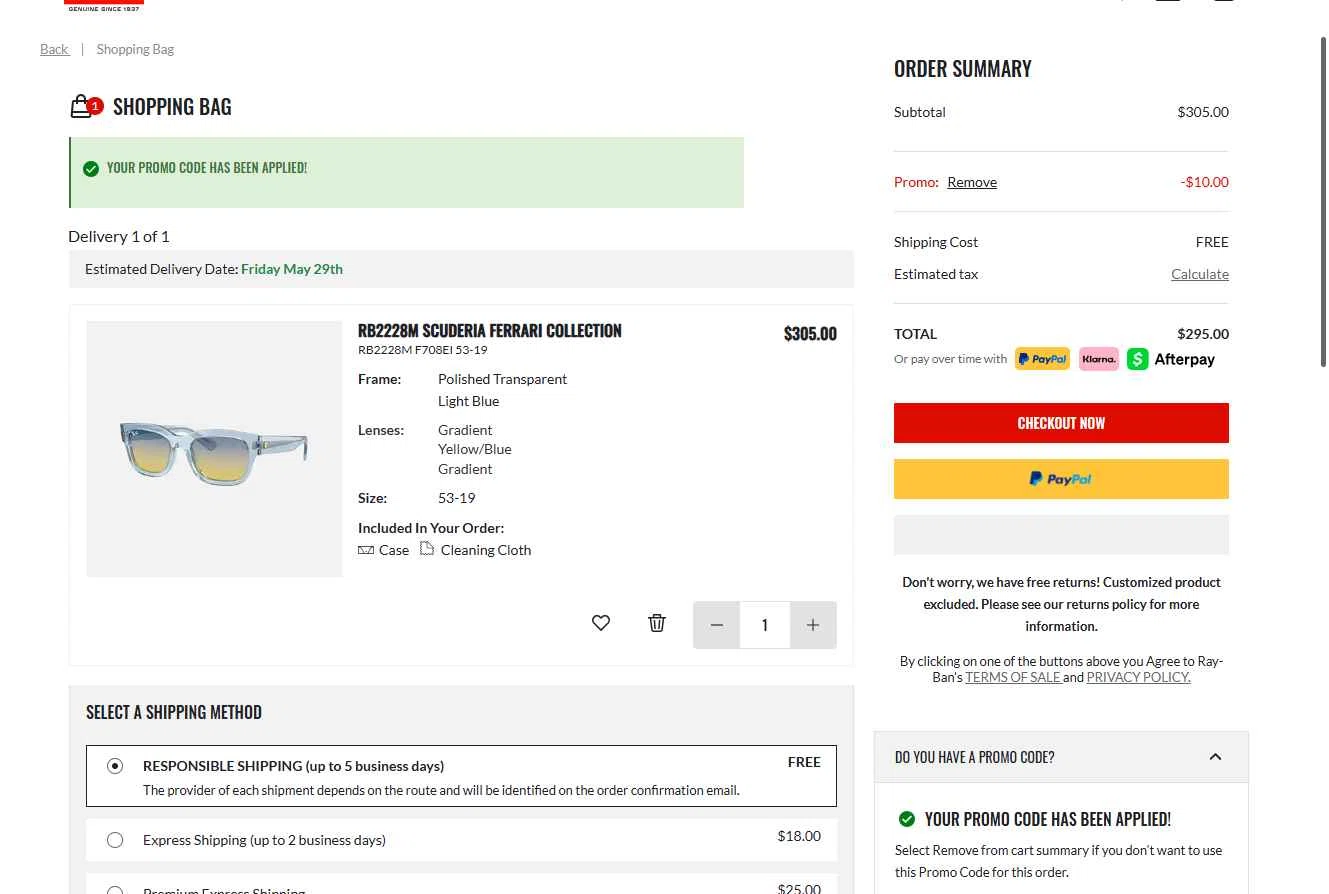Click the green checkmark in promo banner
1329x894 pixels.
(x=91, y=168)
